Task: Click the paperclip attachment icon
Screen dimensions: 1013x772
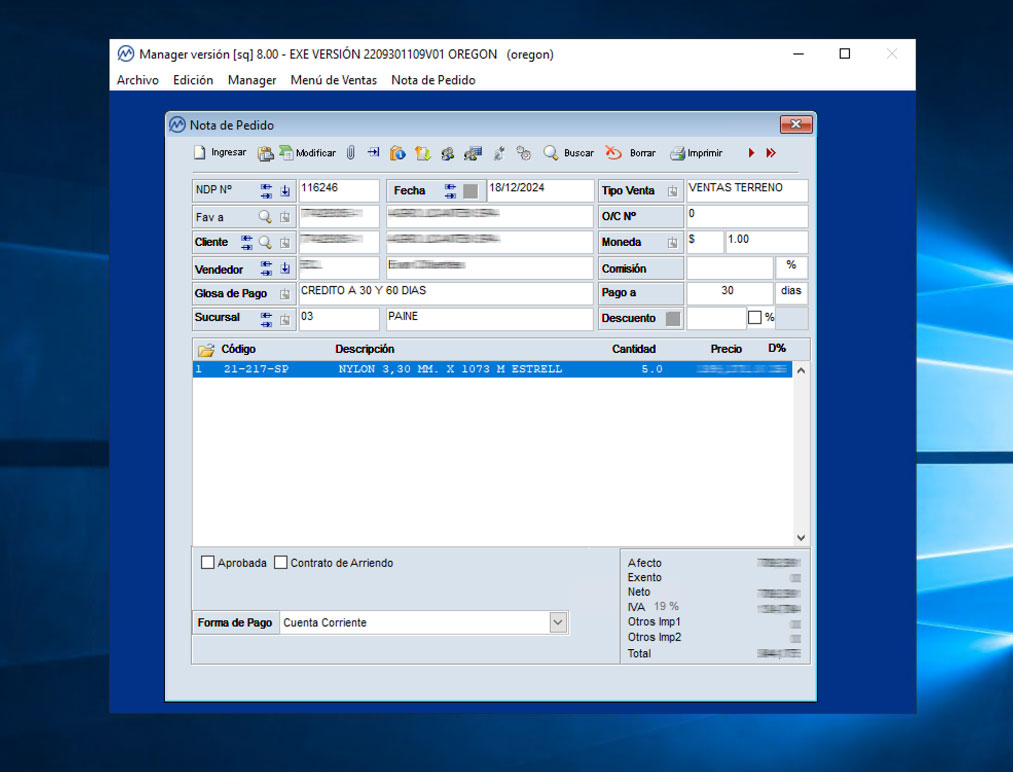Action: pos(351,152)
